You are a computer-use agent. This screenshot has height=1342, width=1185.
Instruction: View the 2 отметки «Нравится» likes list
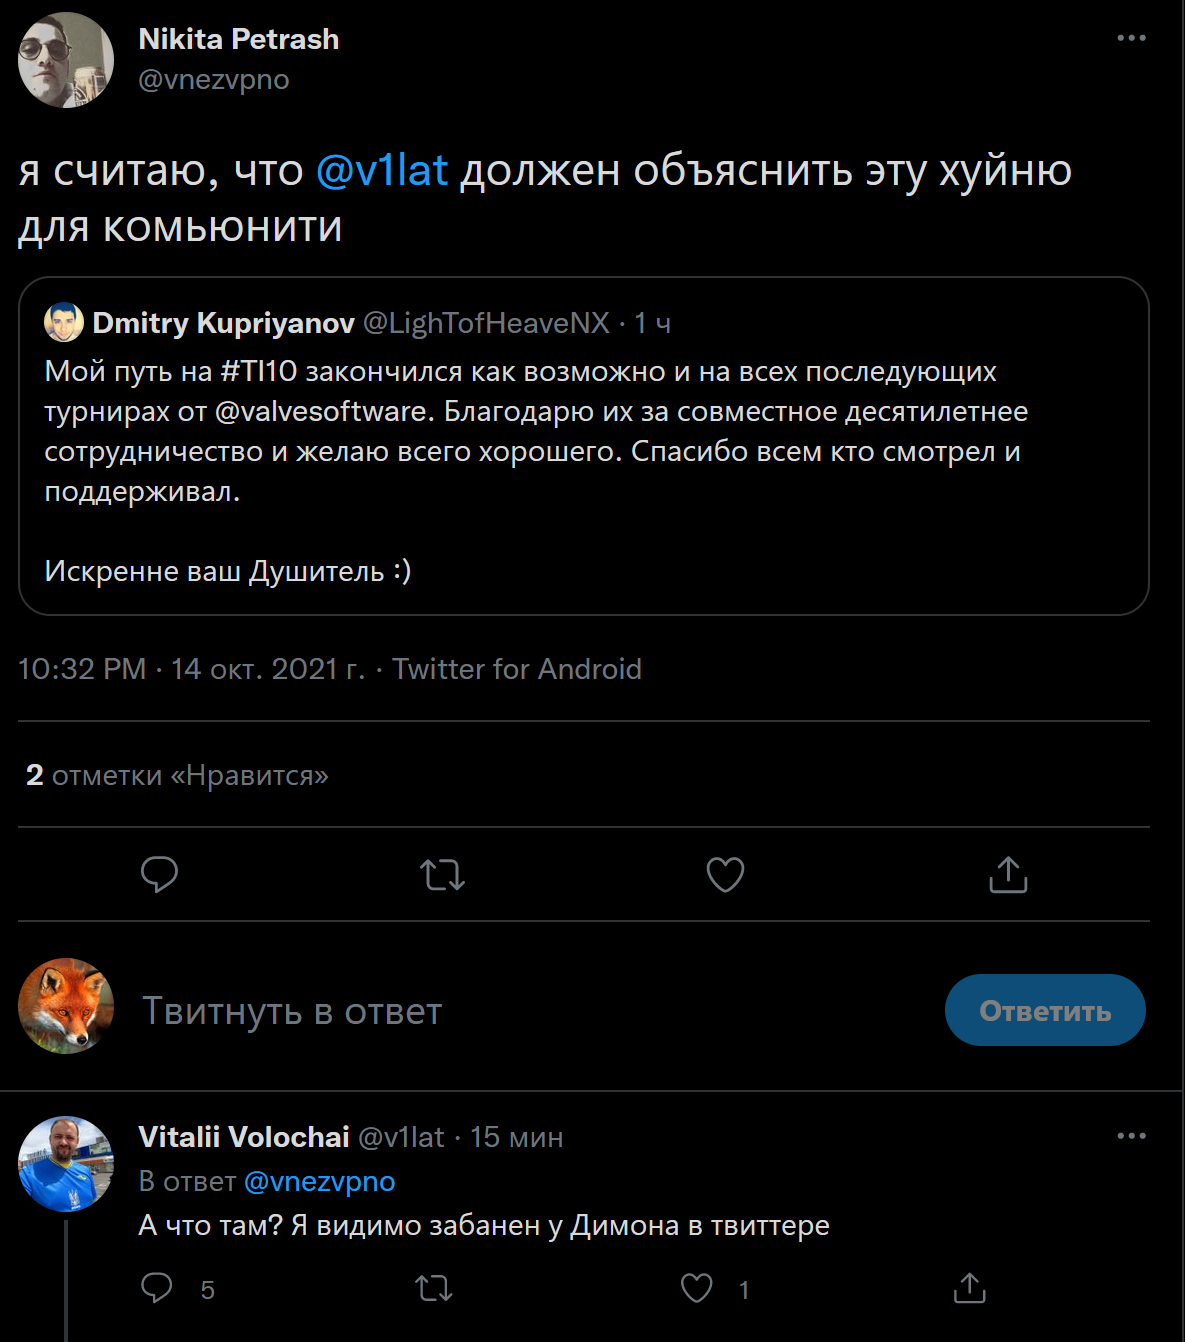point(177,775)
